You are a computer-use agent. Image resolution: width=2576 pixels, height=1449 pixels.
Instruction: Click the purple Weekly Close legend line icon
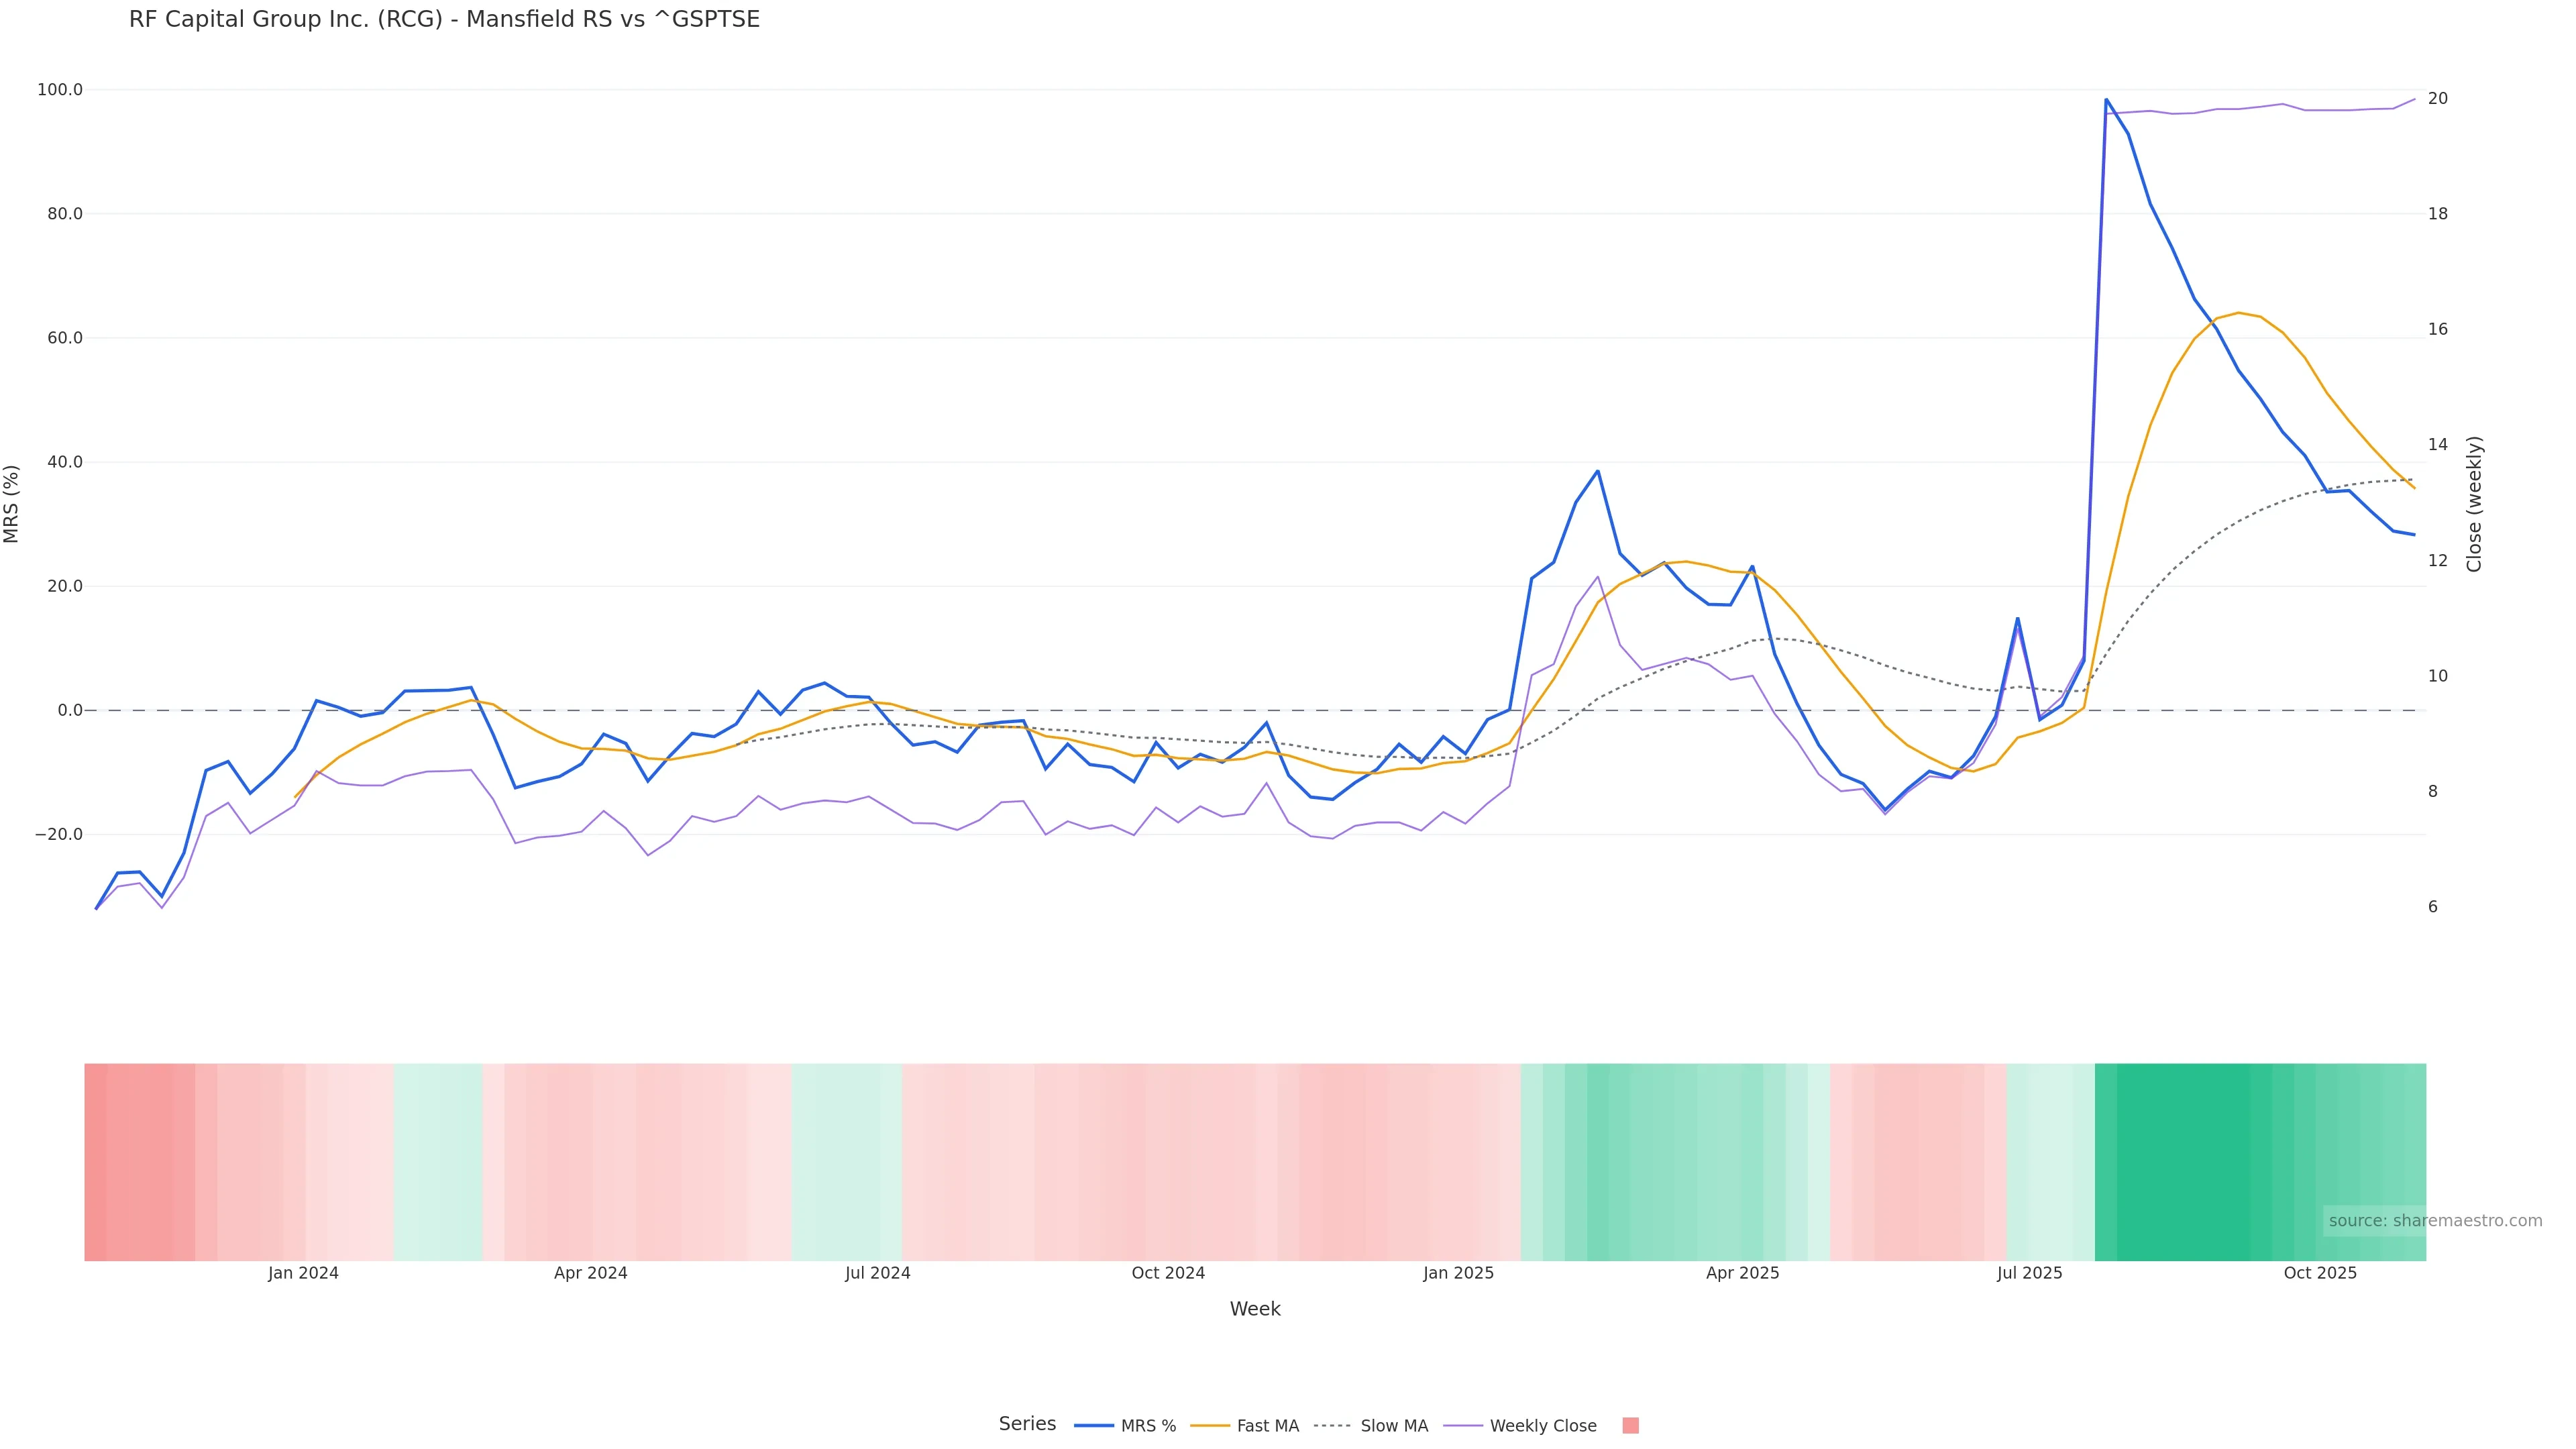pos(1463,1426)
